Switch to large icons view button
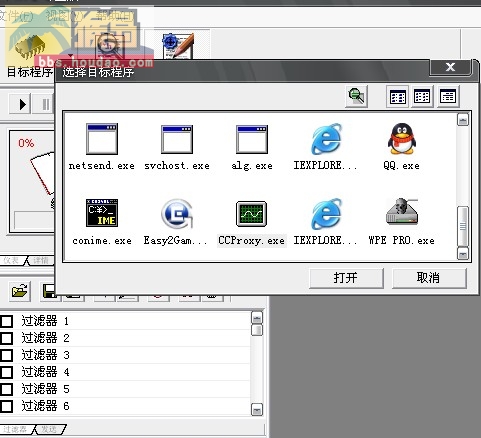The height and width of the screenshot is (438, 481). coord(398,97)
